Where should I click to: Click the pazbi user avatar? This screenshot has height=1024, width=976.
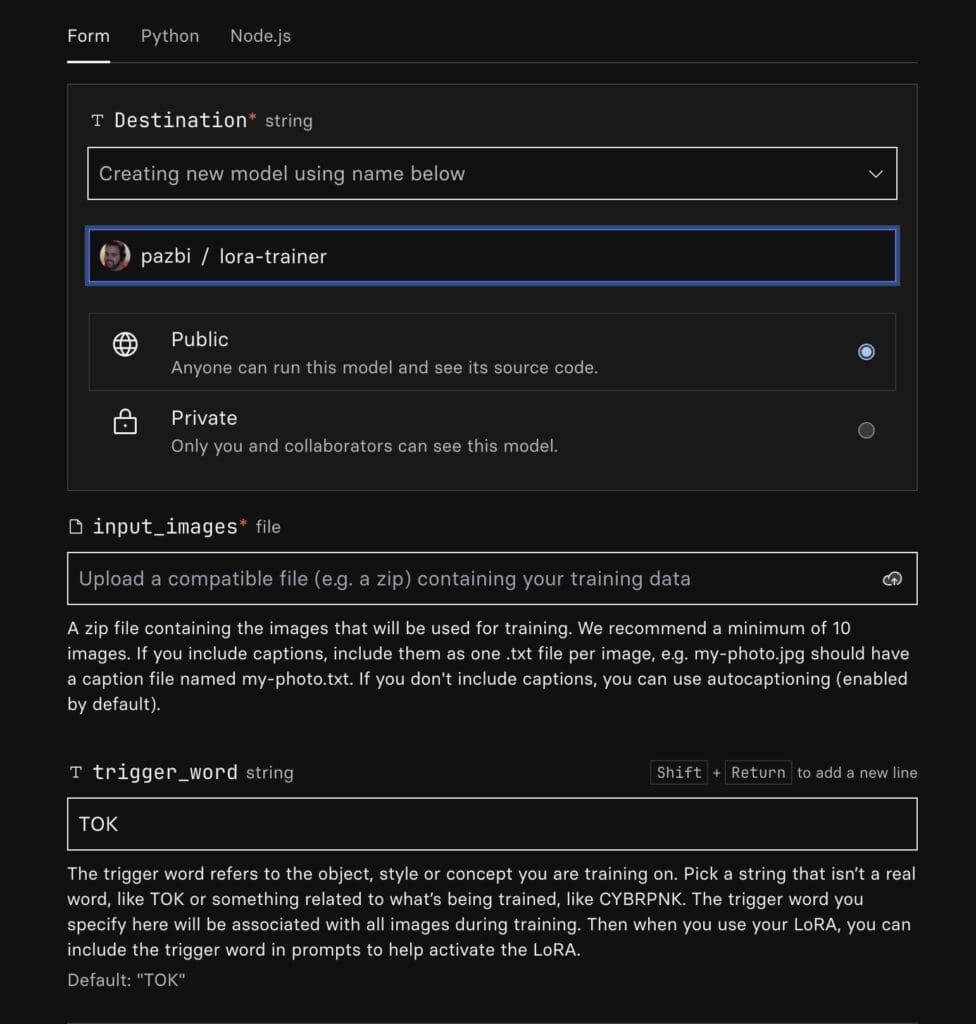pos(115,256)
